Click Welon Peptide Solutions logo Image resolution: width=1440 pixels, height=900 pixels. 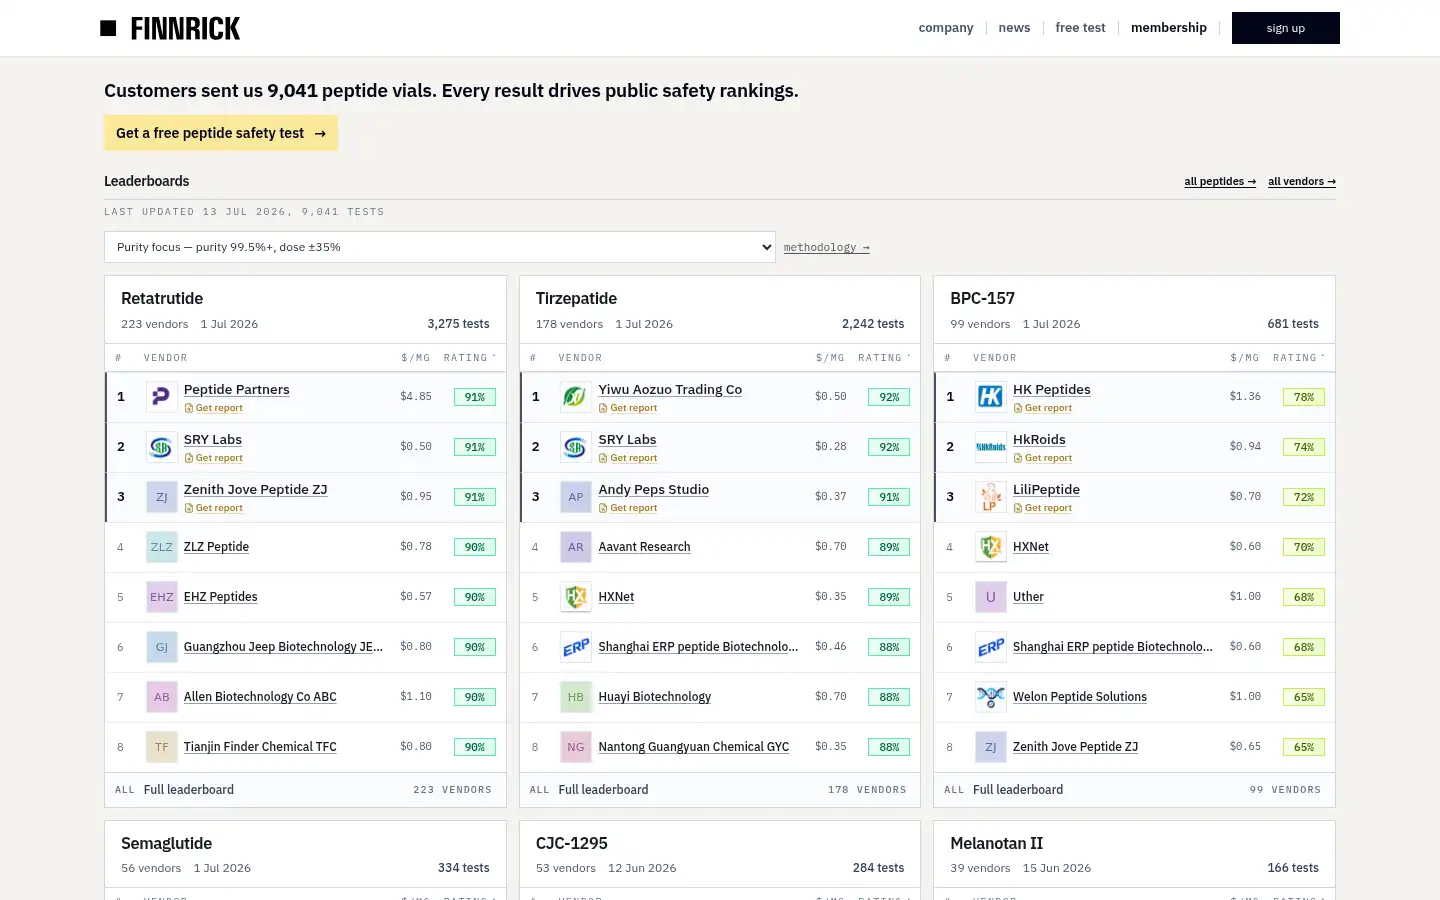click(x=990, y=697)
